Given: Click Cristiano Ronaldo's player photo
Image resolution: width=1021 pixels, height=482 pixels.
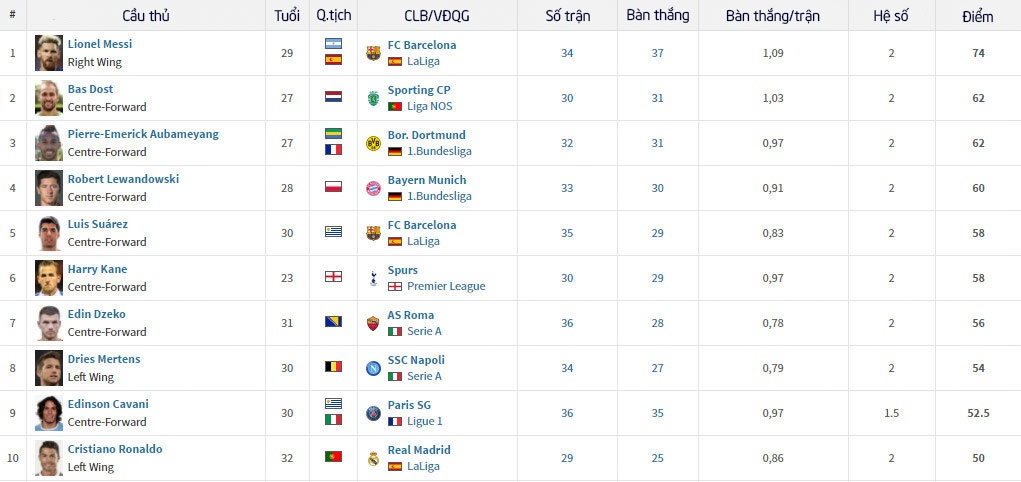Looking at the screenshot, I should coord(49,458).
